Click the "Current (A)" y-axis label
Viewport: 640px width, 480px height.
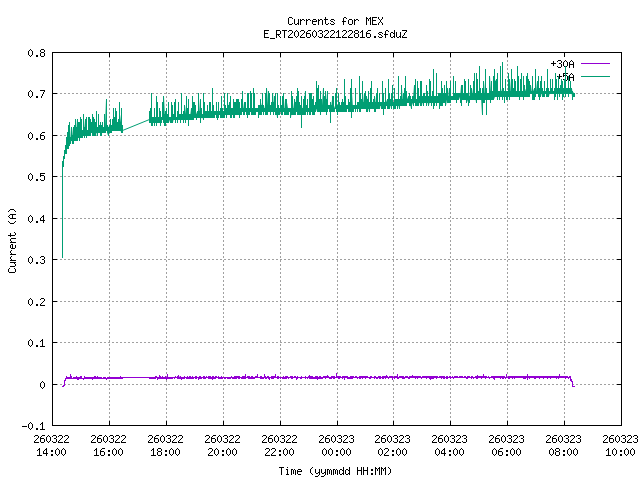click(x=12, y=239)
